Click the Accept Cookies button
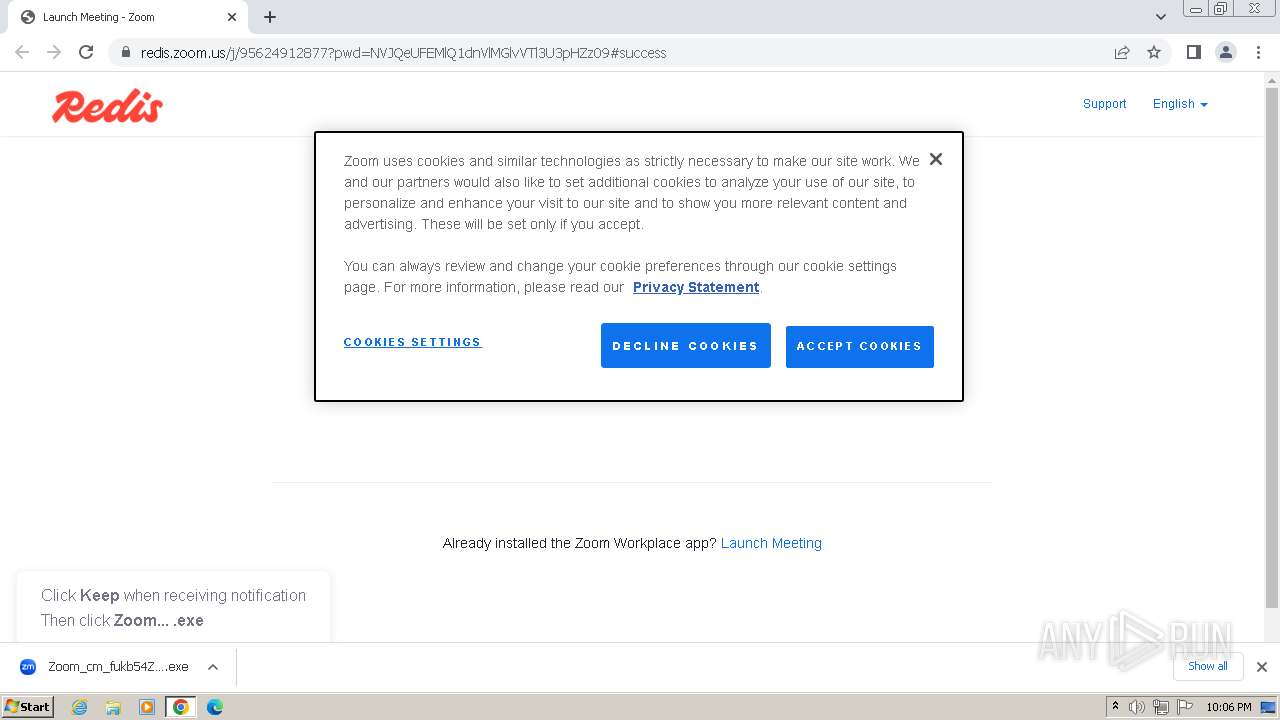 (x=860, y=346)
